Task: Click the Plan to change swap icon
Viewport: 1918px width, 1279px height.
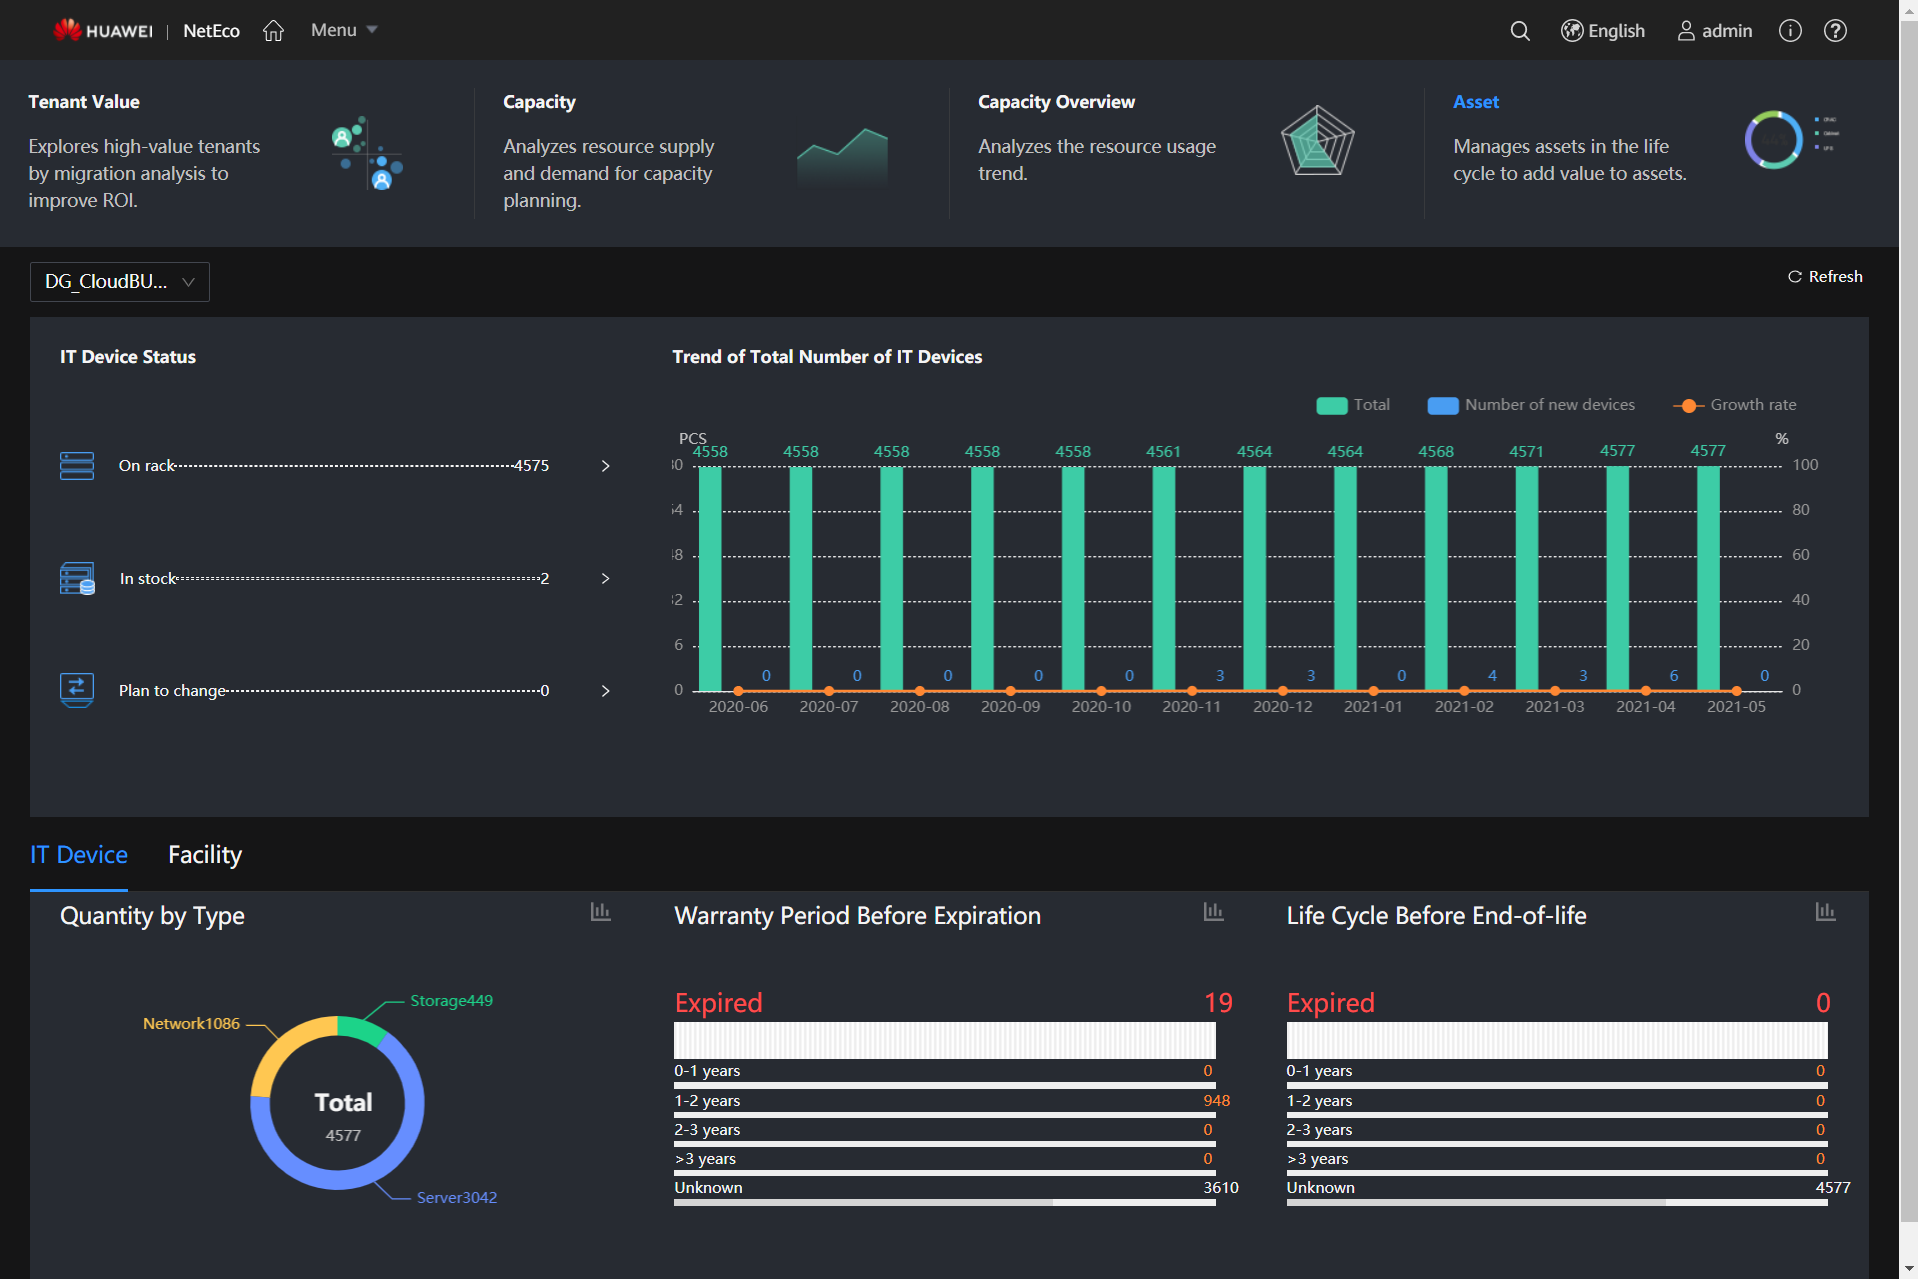Action: point(76,690)
